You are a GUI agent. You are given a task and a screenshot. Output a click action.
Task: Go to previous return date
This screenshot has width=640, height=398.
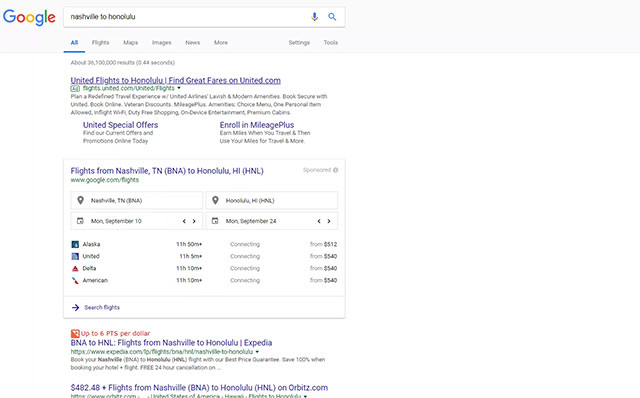point(319,221)
